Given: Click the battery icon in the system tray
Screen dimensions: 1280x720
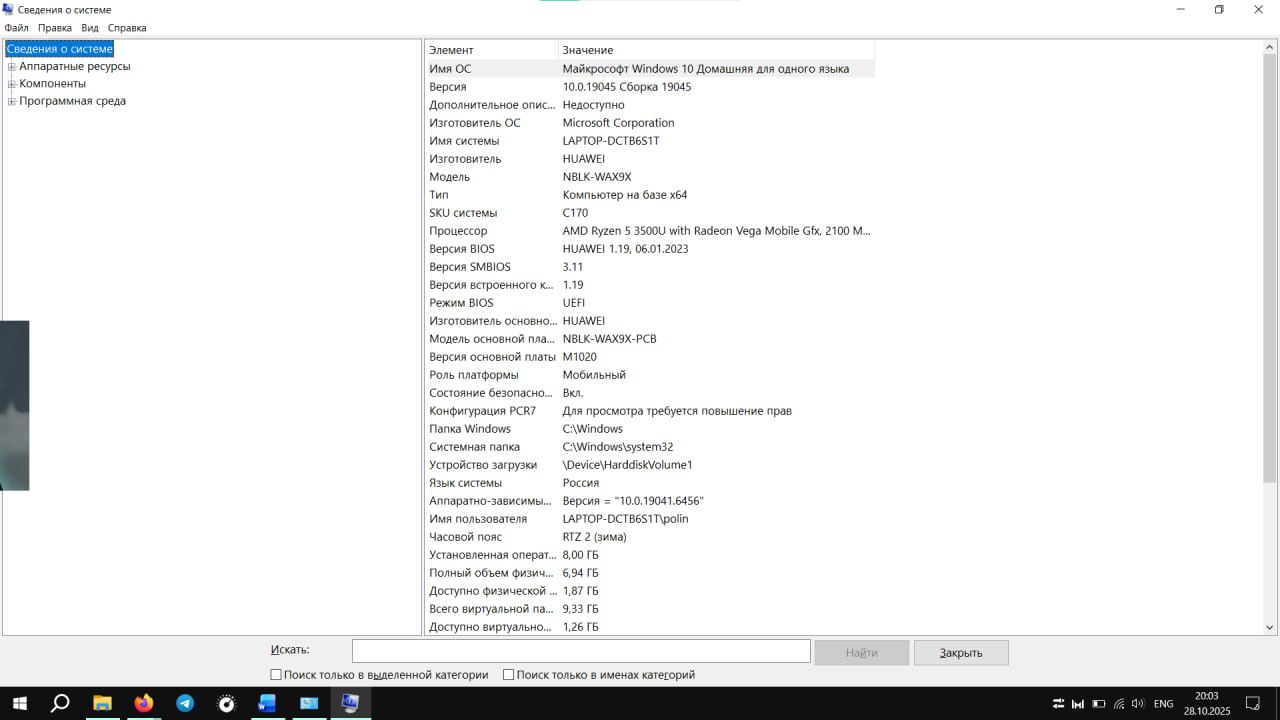Looking at the screenshot, I should [x=1098, y=704].
